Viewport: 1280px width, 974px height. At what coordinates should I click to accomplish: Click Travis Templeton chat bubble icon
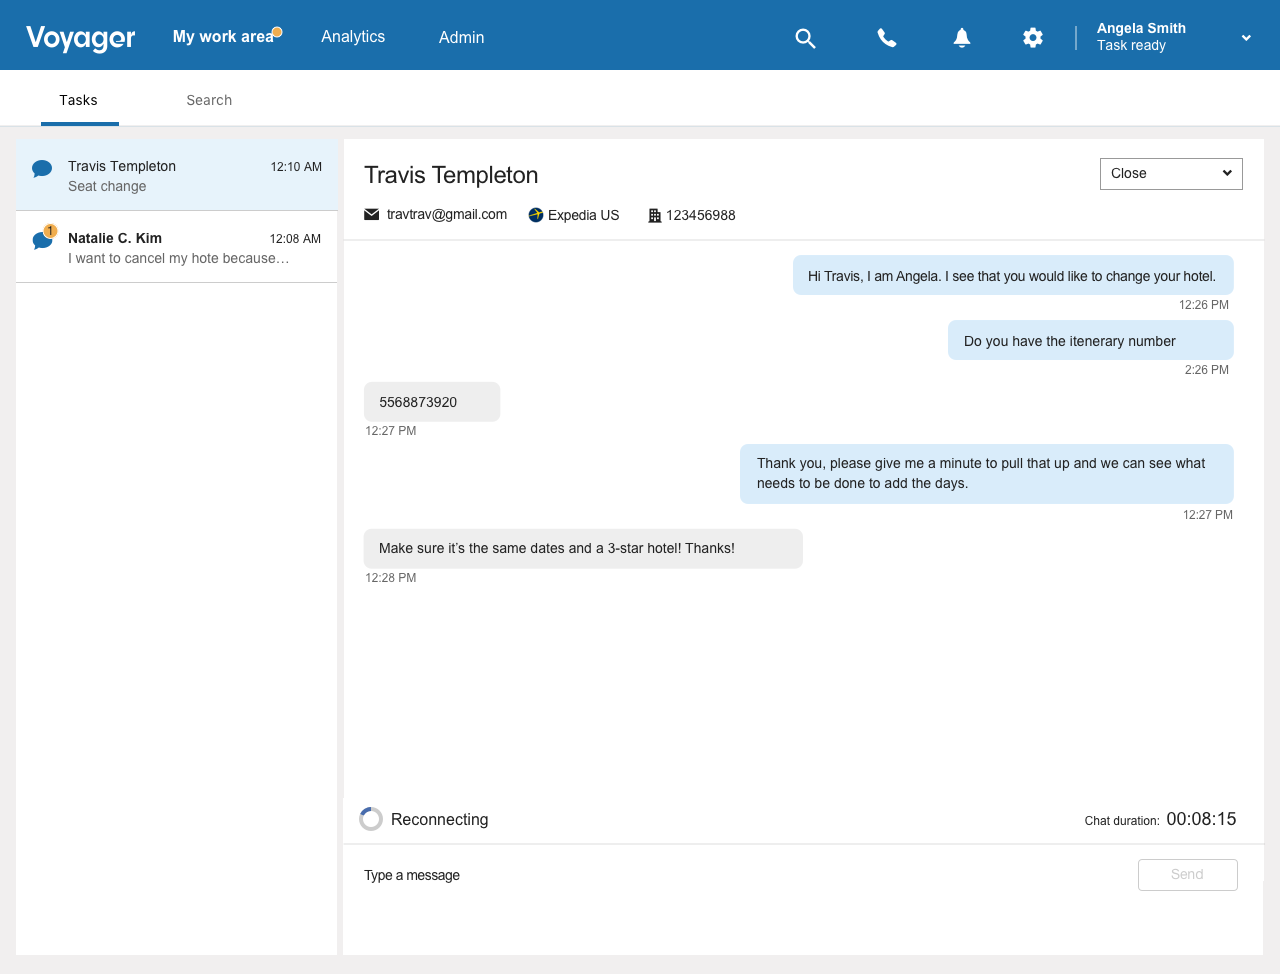(42, 169)
